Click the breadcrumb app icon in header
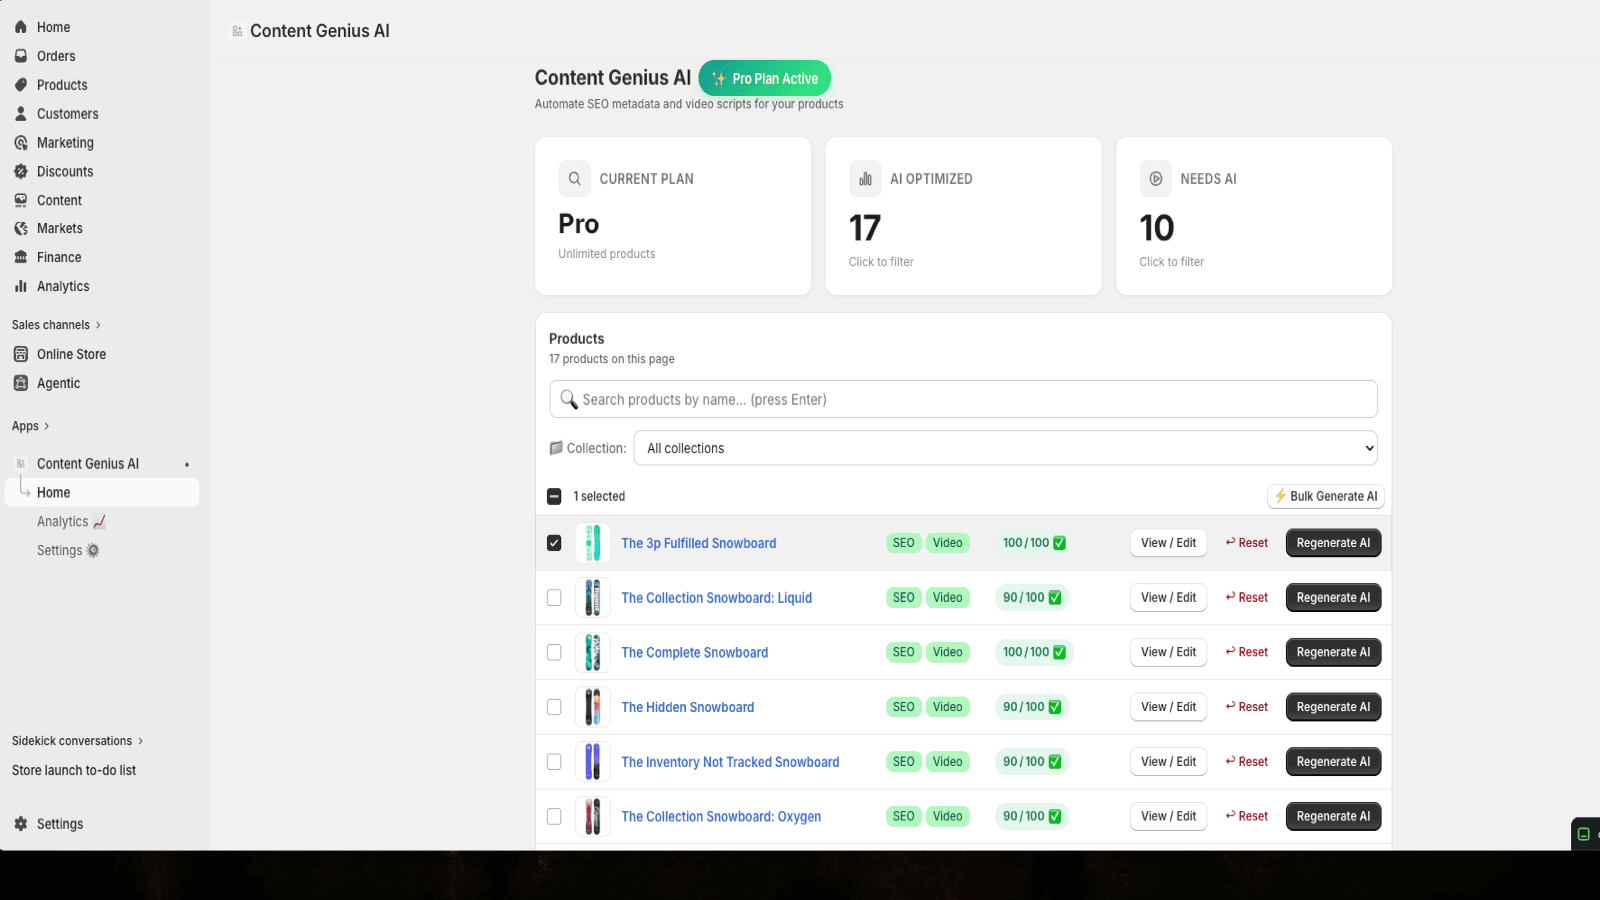This screenshot has width=1600, height=900. click(x=237, y=31)
